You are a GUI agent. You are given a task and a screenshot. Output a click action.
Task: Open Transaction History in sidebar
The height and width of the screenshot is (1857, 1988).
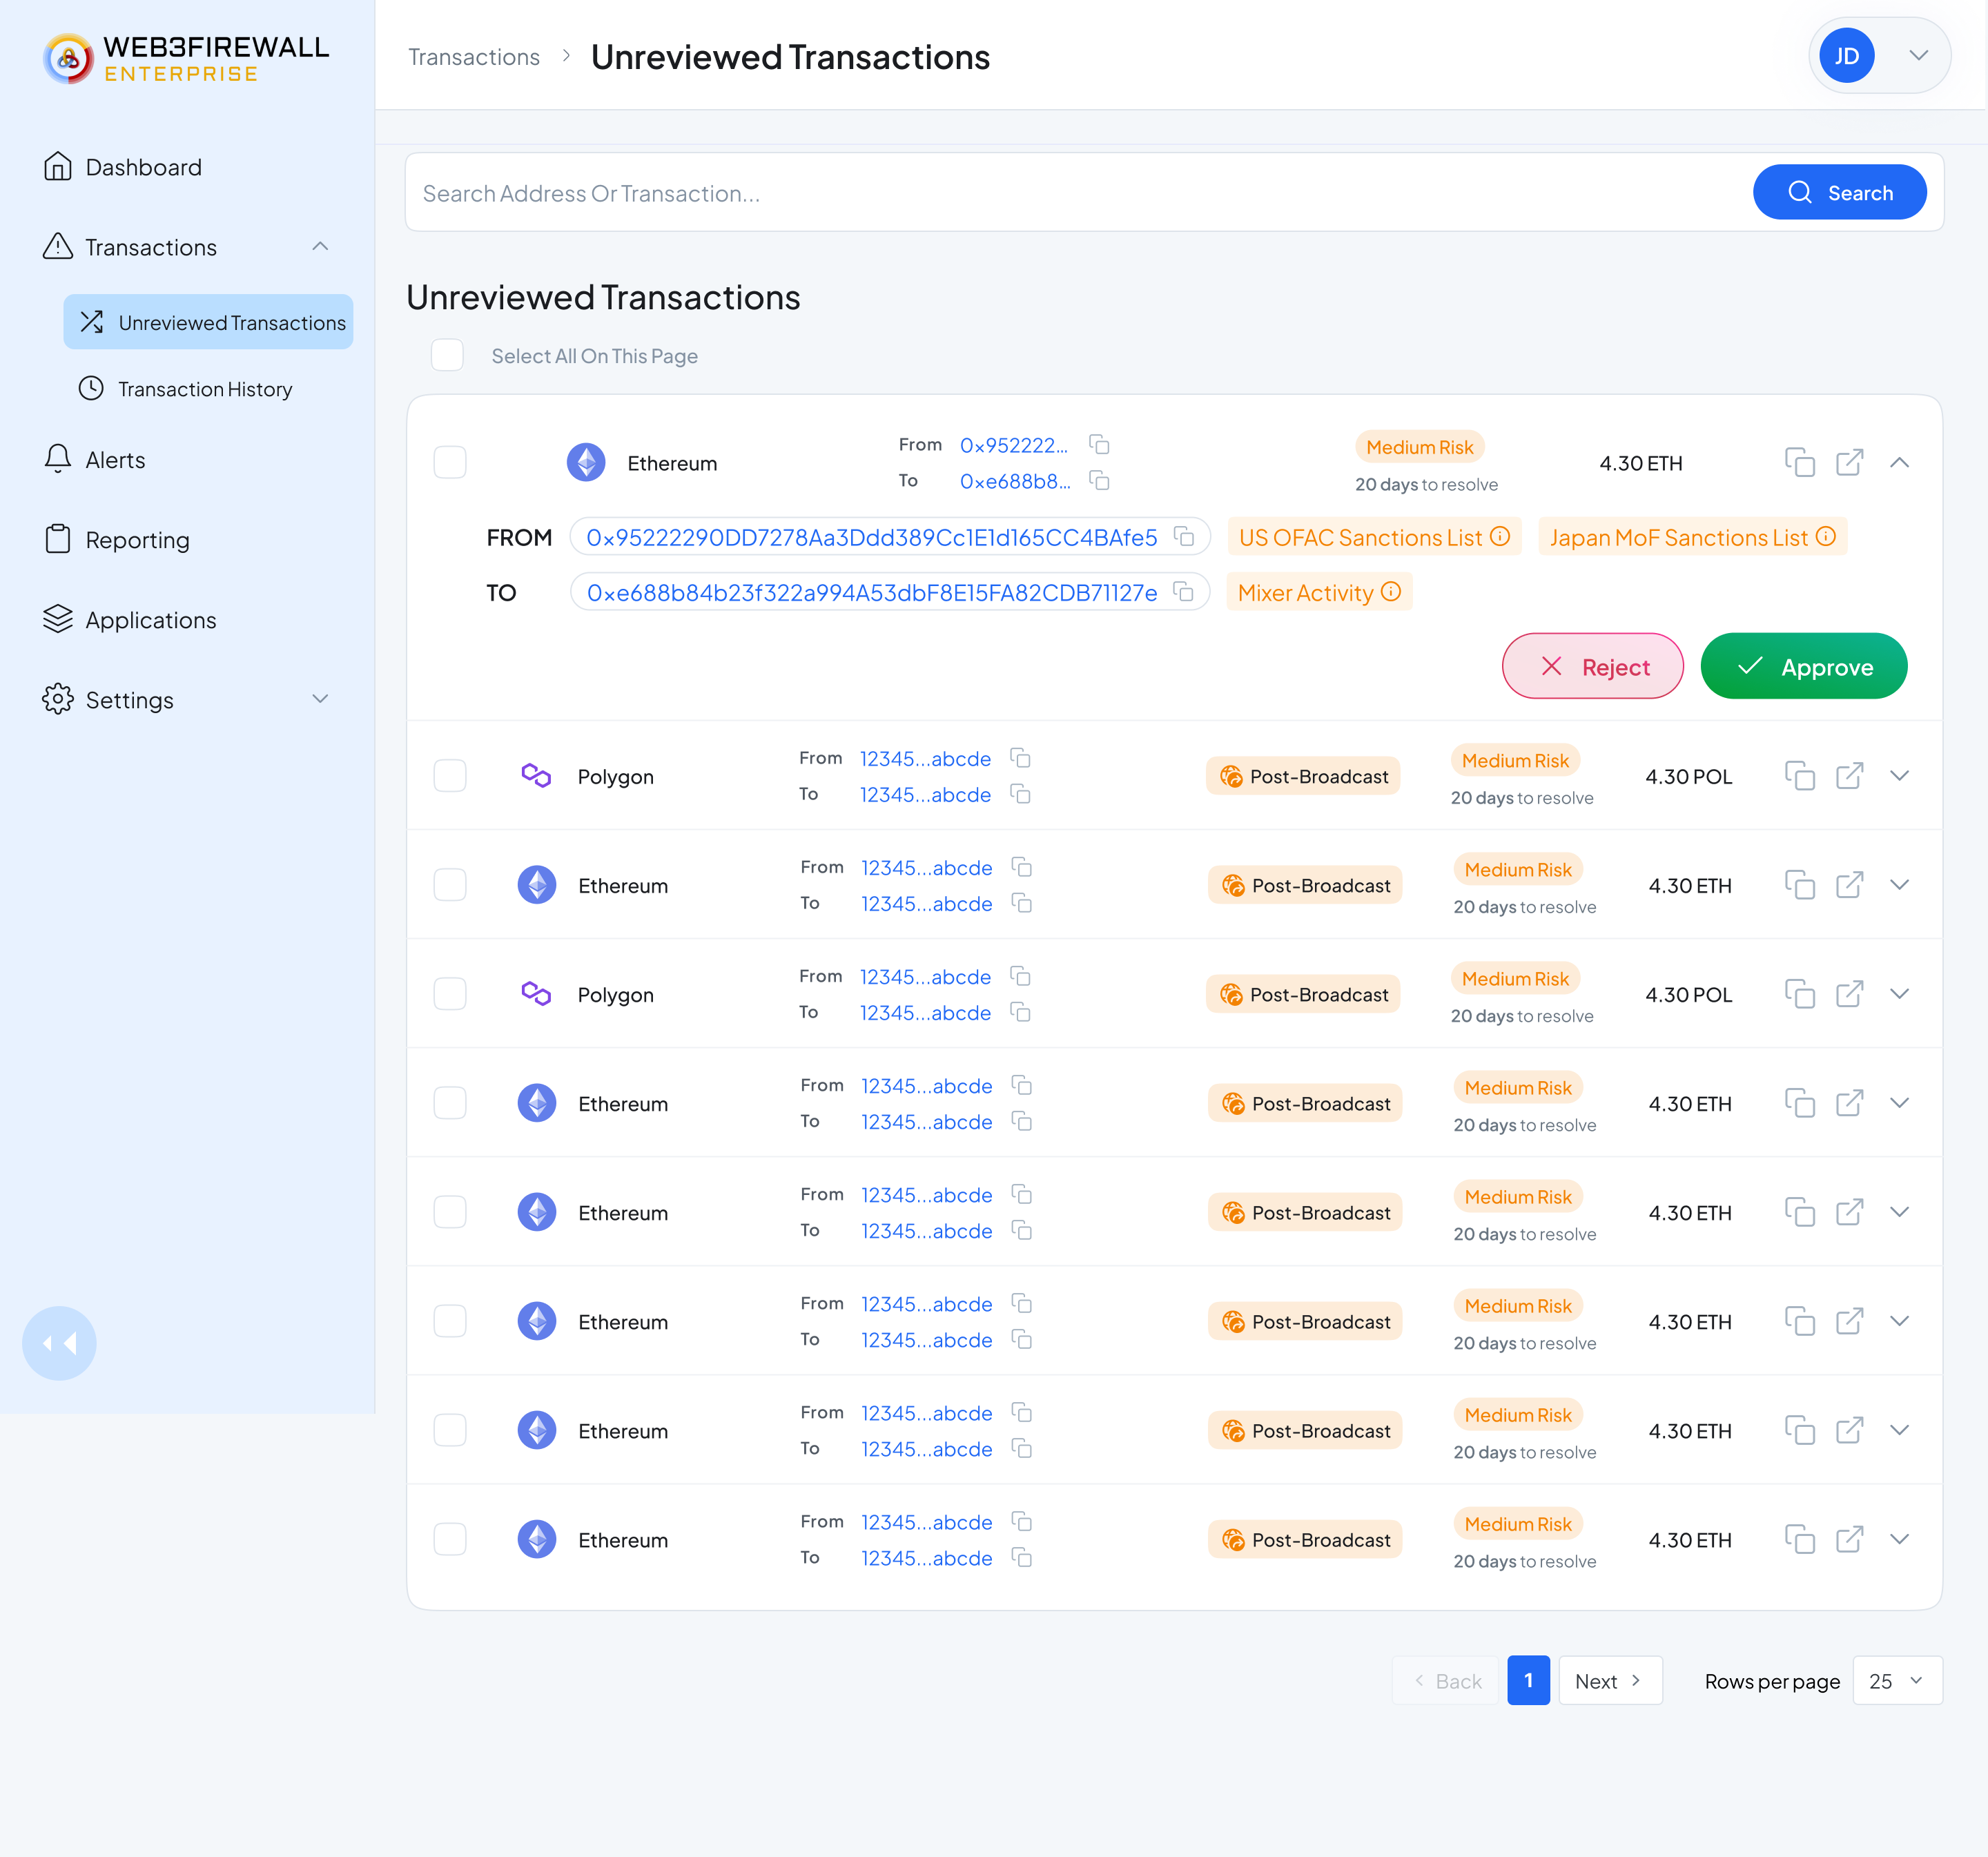(186, 389)
